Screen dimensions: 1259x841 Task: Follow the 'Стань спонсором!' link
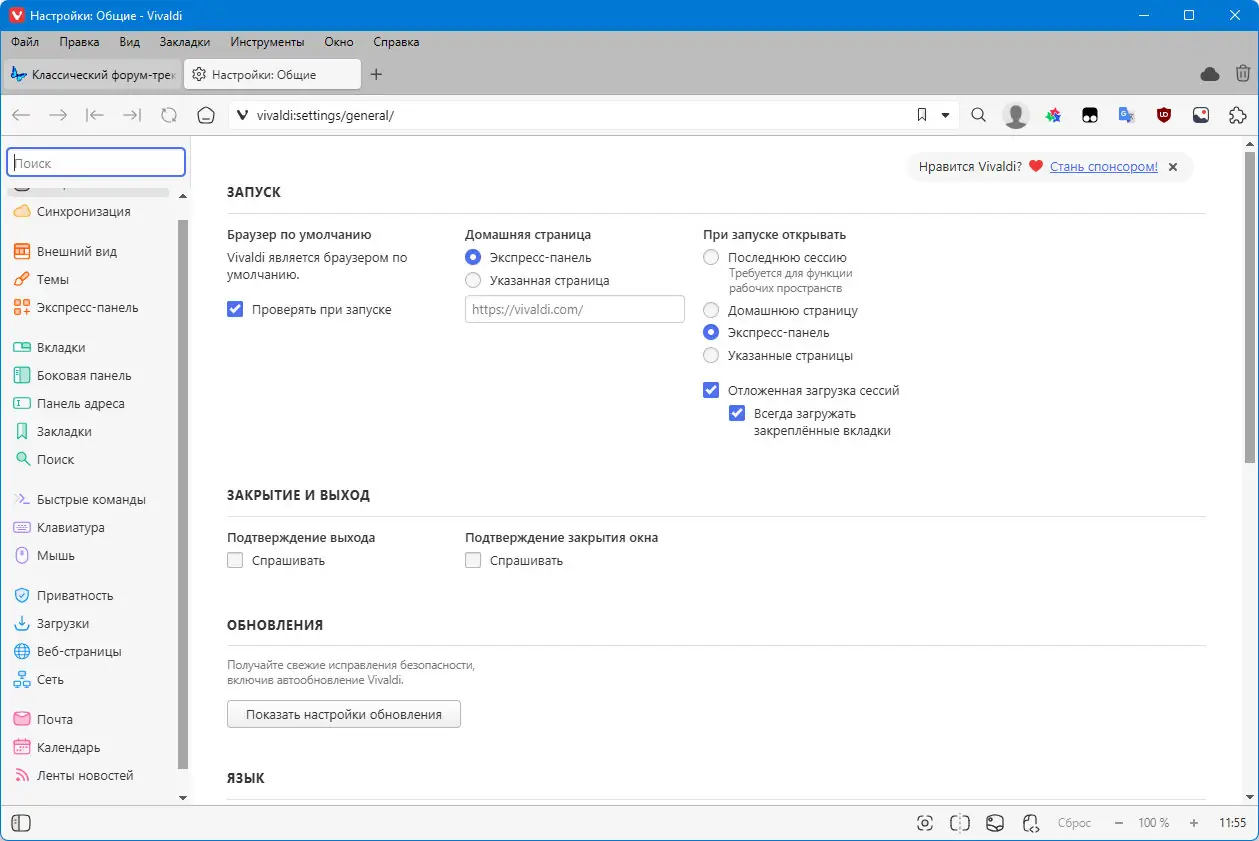pos(1104,167)
